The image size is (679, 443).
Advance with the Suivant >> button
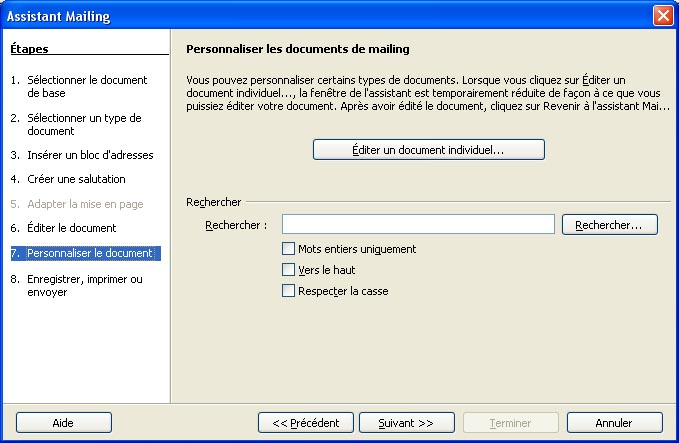406,423
